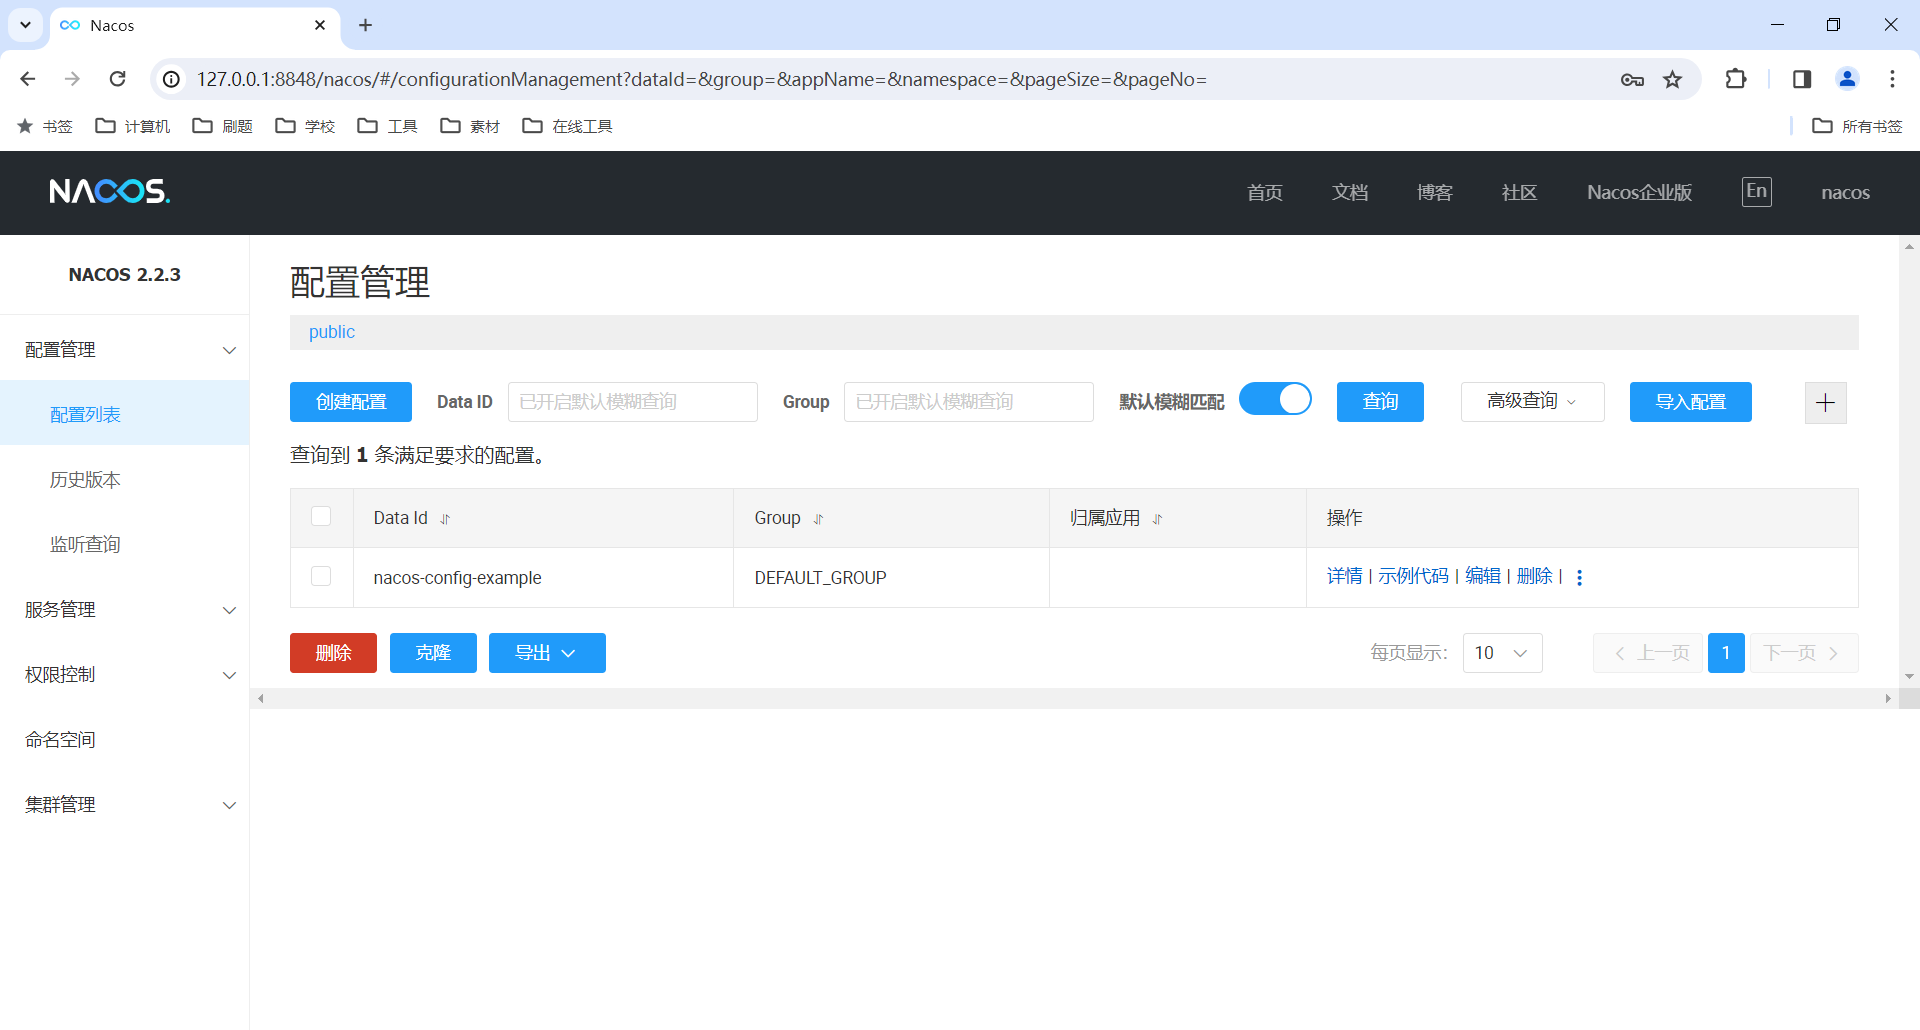Open 导出 dropdown button
This screenshot has width=1920, height=1030.
click(x=547, y=653)
